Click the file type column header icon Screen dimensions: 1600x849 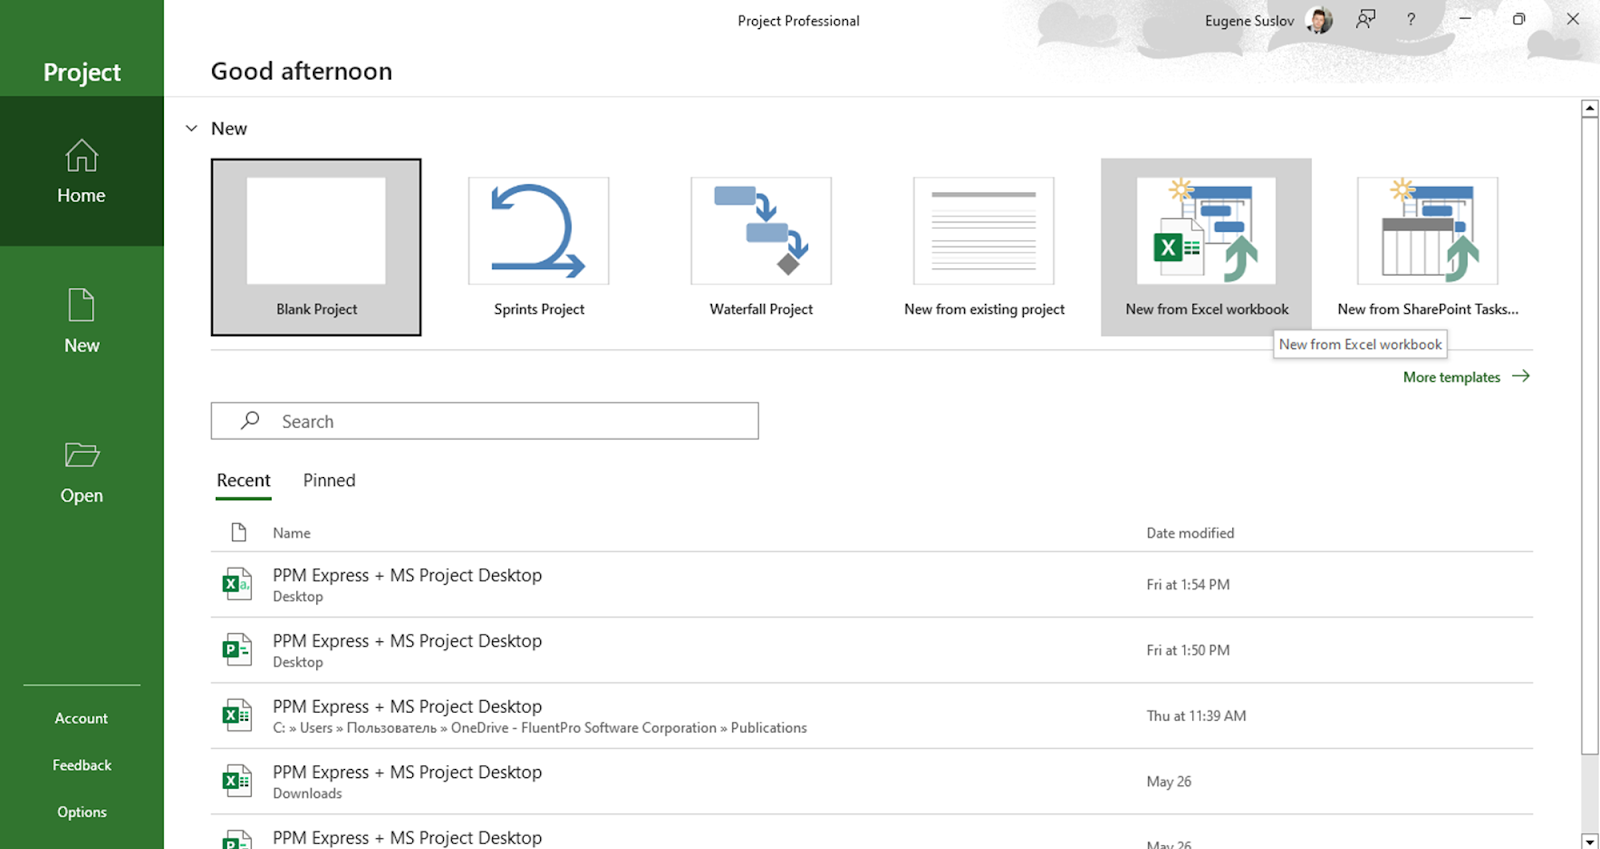click(238, 532)
